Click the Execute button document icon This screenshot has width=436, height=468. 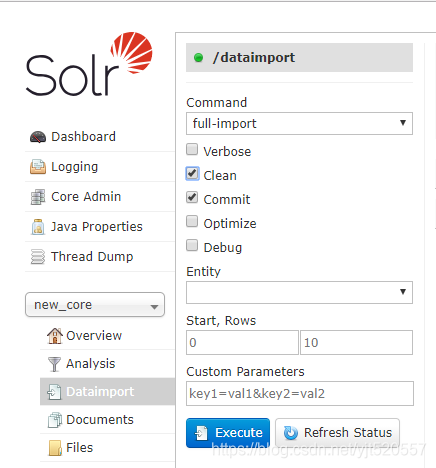click(201, 433)
